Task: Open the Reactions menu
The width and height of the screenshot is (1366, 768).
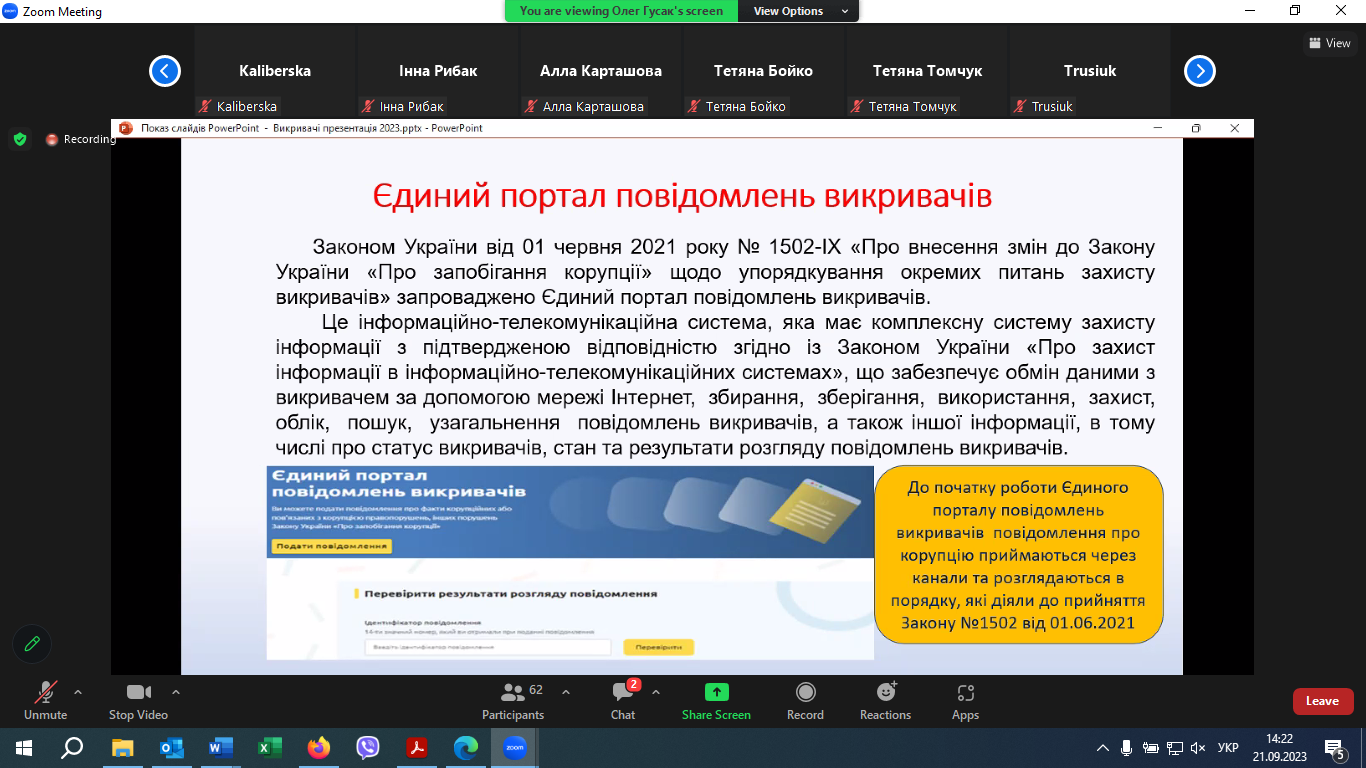Action: (x=885, y=701)
